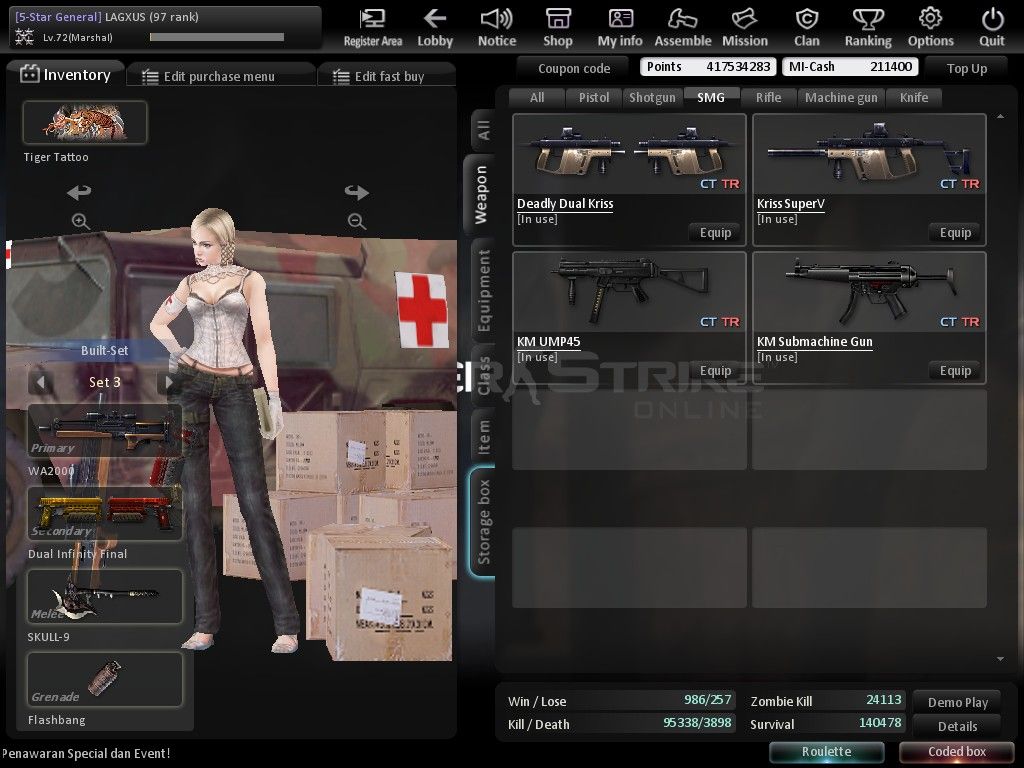Select the vertical Item category tab

coord(483,436)
